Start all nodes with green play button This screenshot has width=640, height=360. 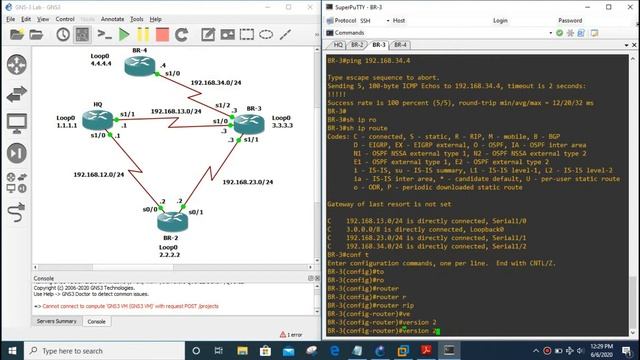[124, 35]
